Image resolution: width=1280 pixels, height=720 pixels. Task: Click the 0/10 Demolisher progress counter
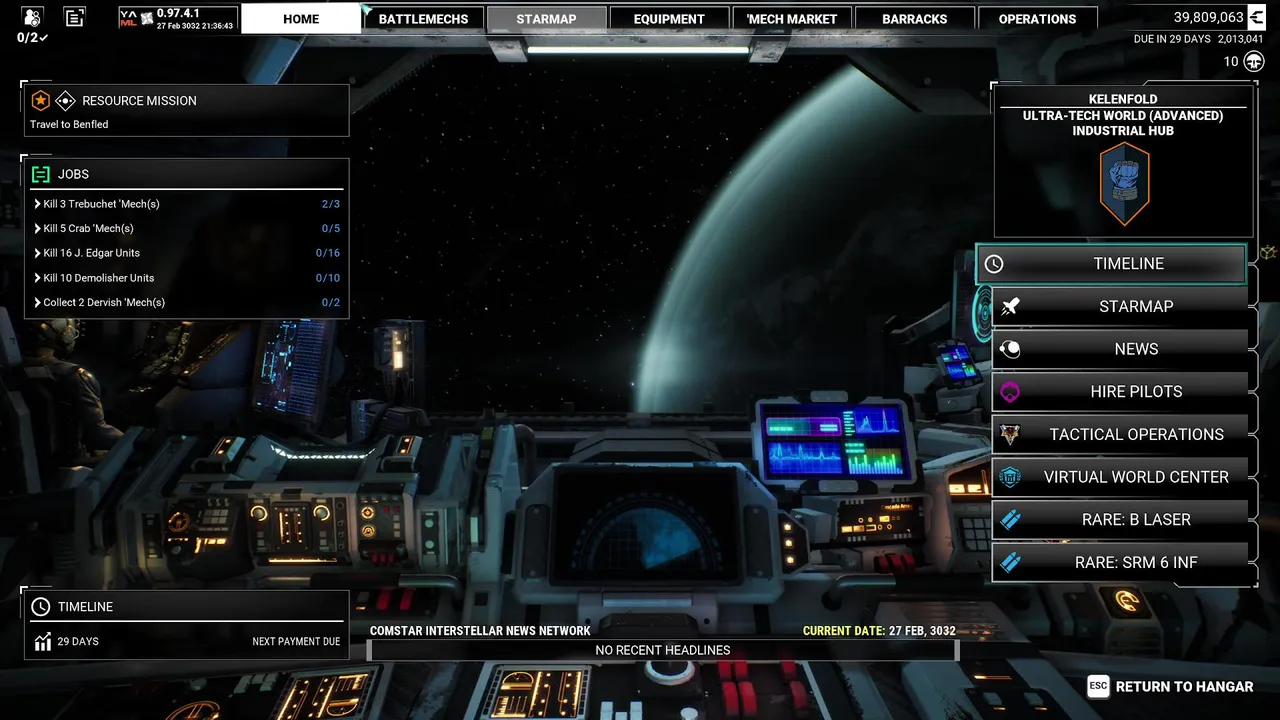328,278
